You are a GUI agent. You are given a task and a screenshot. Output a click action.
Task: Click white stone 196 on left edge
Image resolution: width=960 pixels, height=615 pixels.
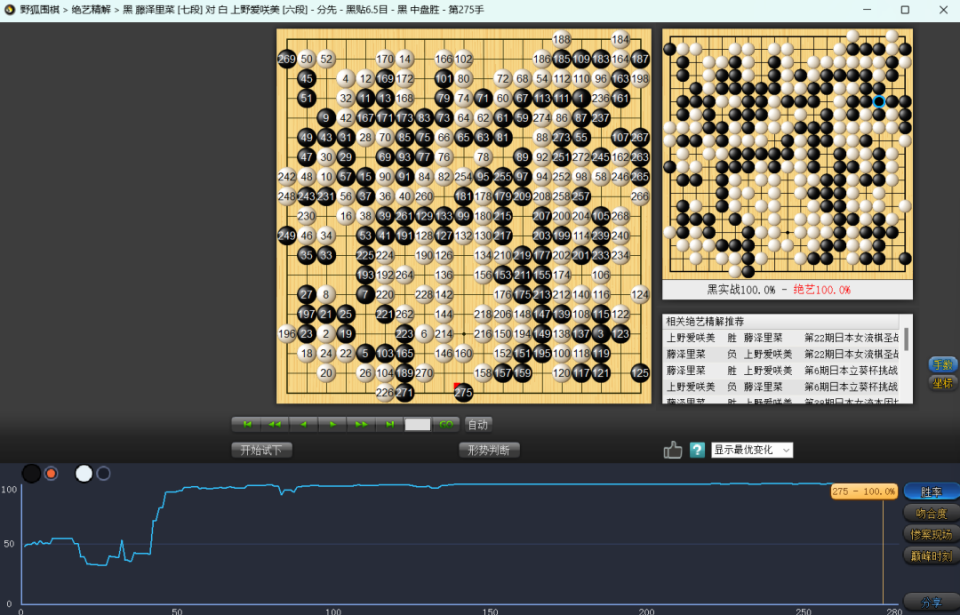[287, 334]
